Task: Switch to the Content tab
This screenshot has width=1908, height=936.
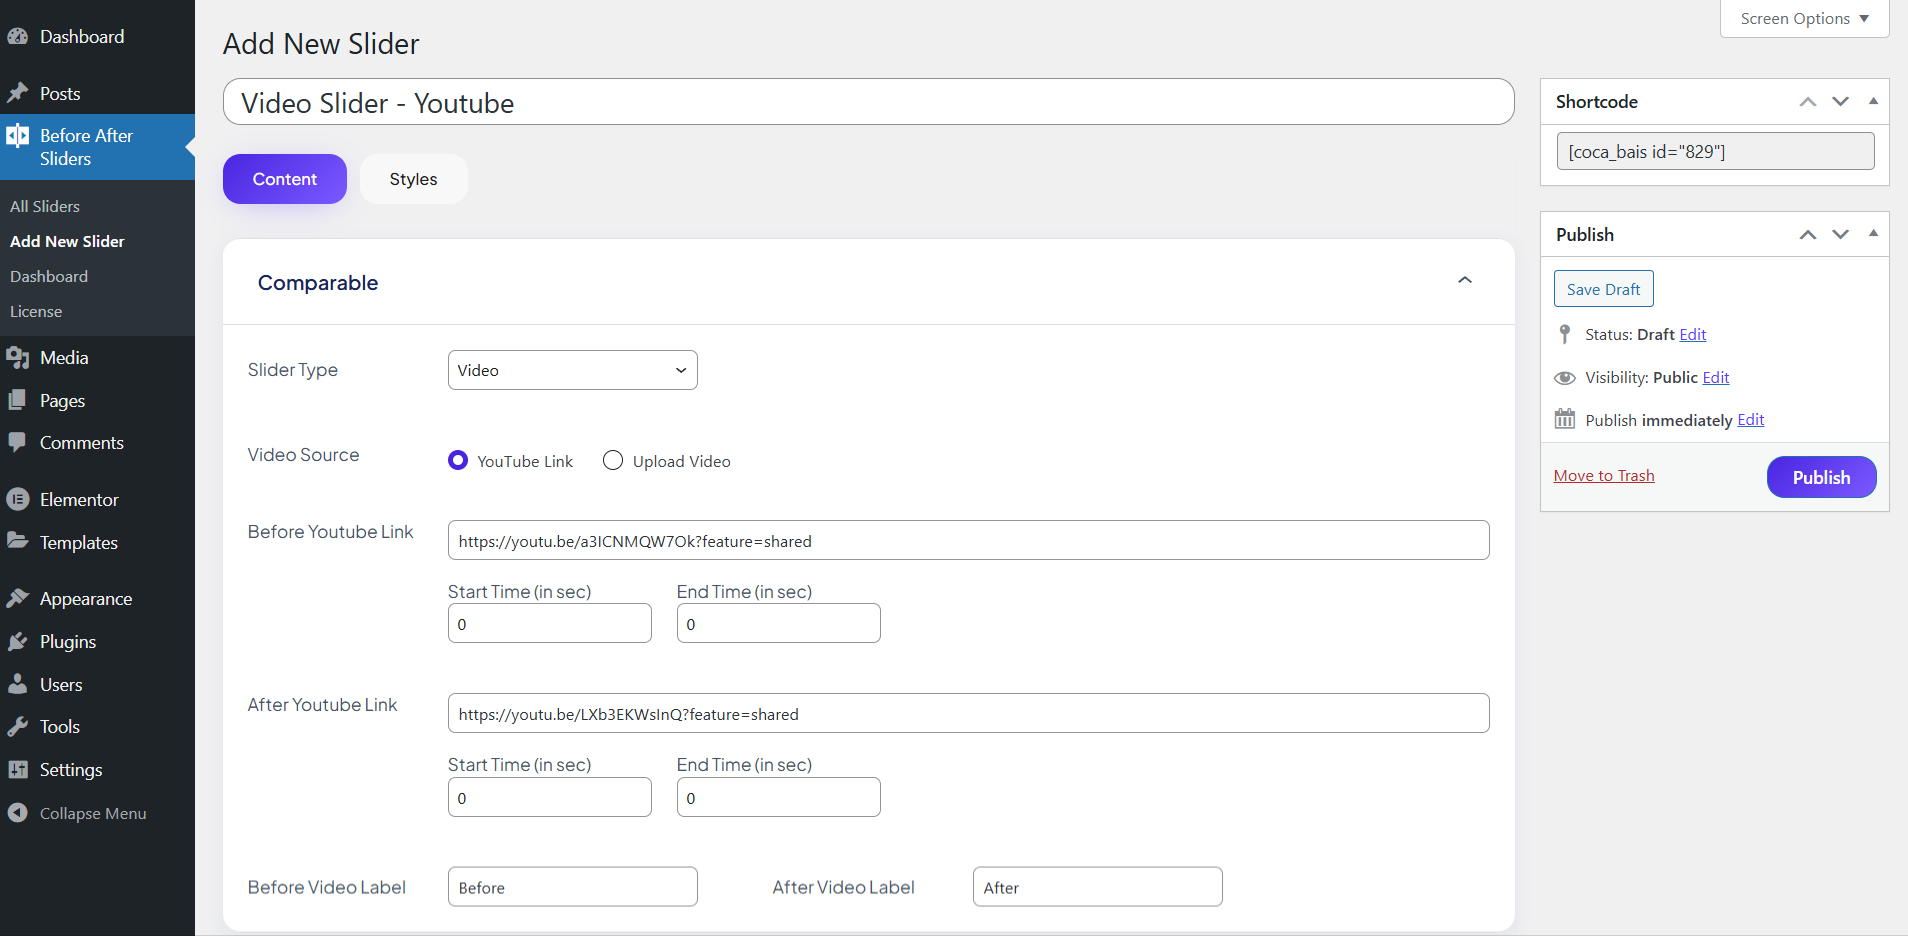Action: pos(285,179)
